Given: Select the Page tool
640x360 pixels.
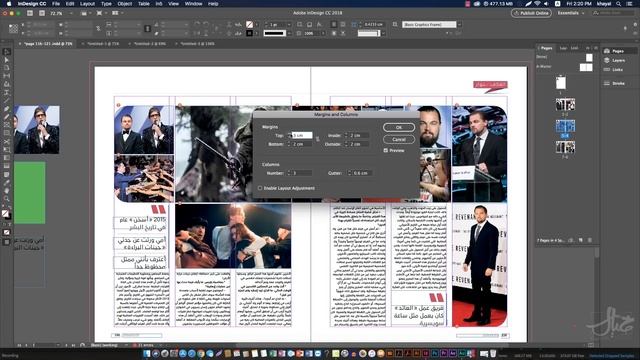Looking at the screenshot, I should click(x=7, y=68).
